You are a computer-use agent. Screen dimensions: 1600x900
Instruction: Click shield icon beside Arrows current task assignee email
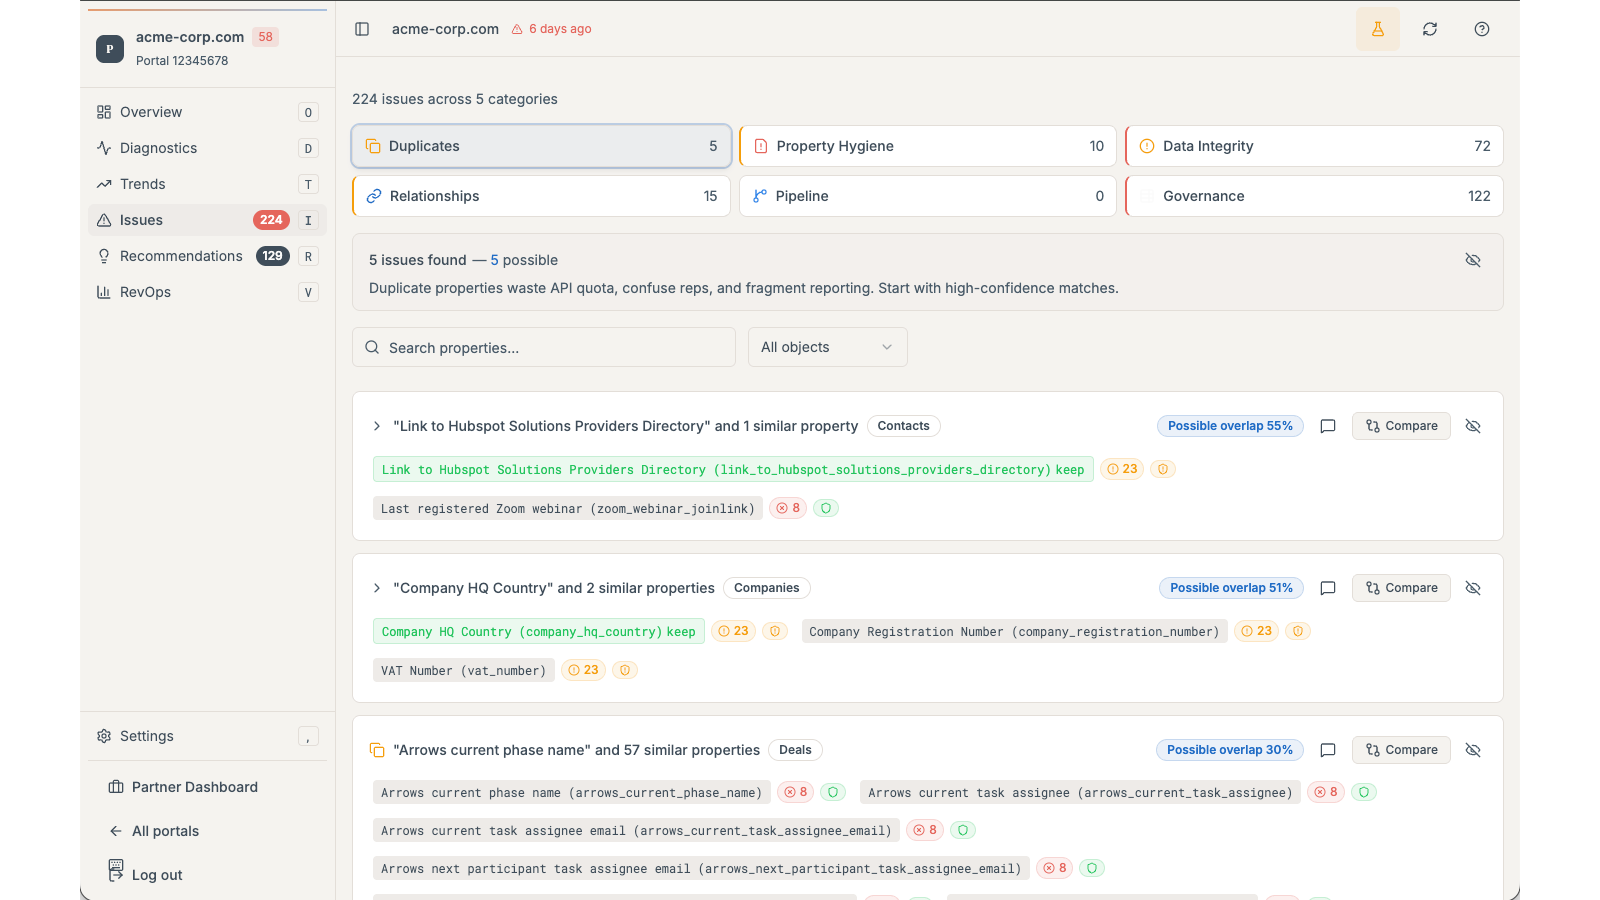[x=963, y=830]
